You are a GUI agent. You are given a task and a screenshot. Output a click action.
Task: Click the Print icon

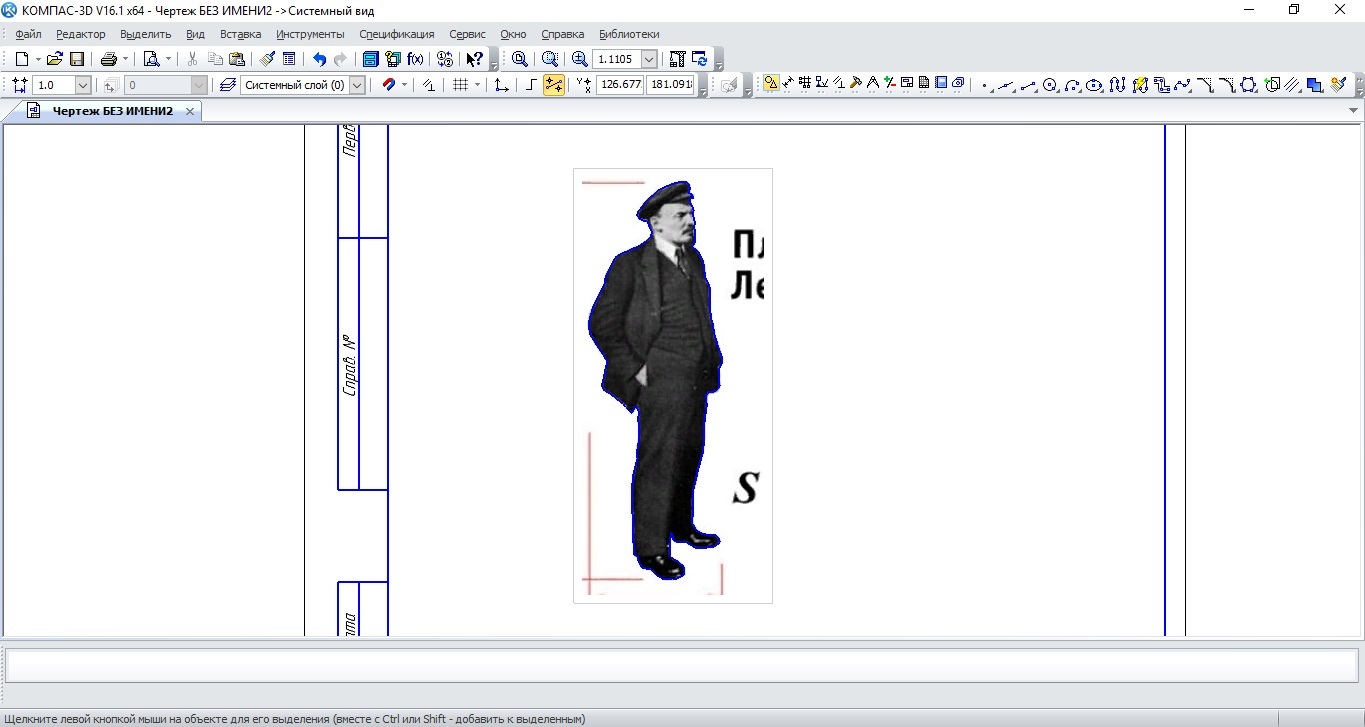pos(108,59)
